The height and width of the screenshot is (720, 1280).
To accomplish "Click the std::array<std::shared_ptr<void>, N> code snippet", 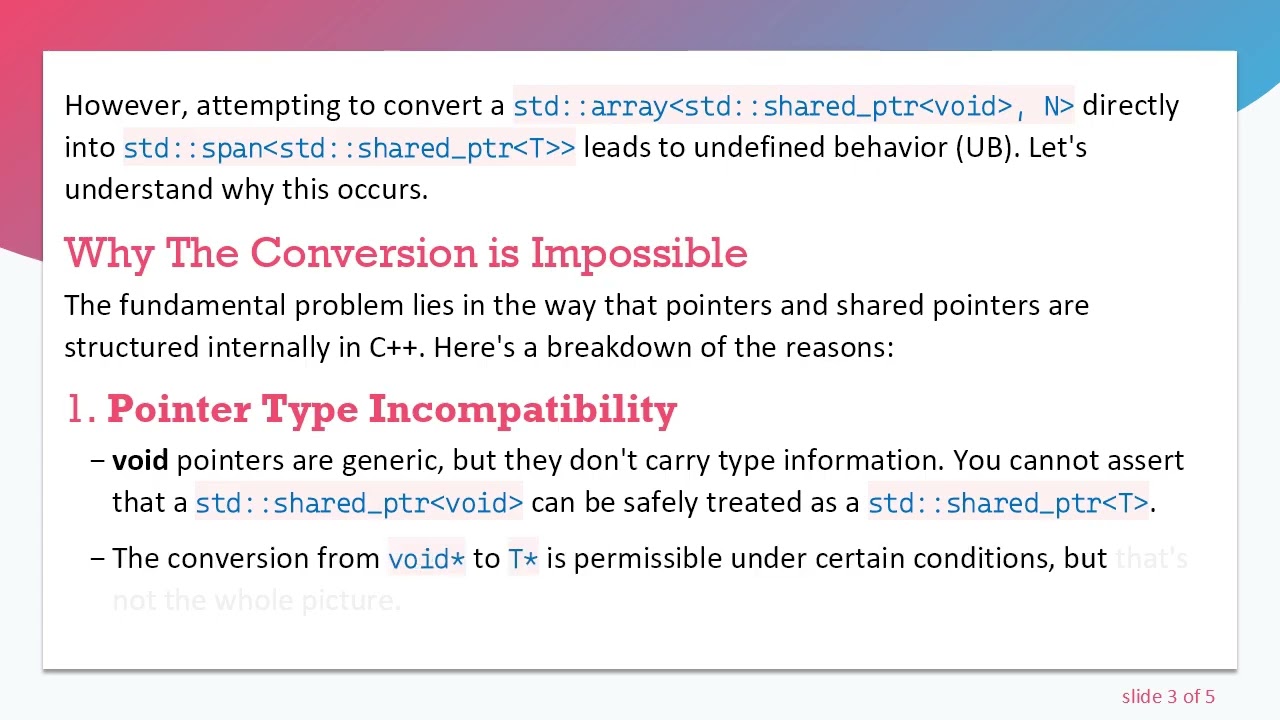I will (793, 106).
